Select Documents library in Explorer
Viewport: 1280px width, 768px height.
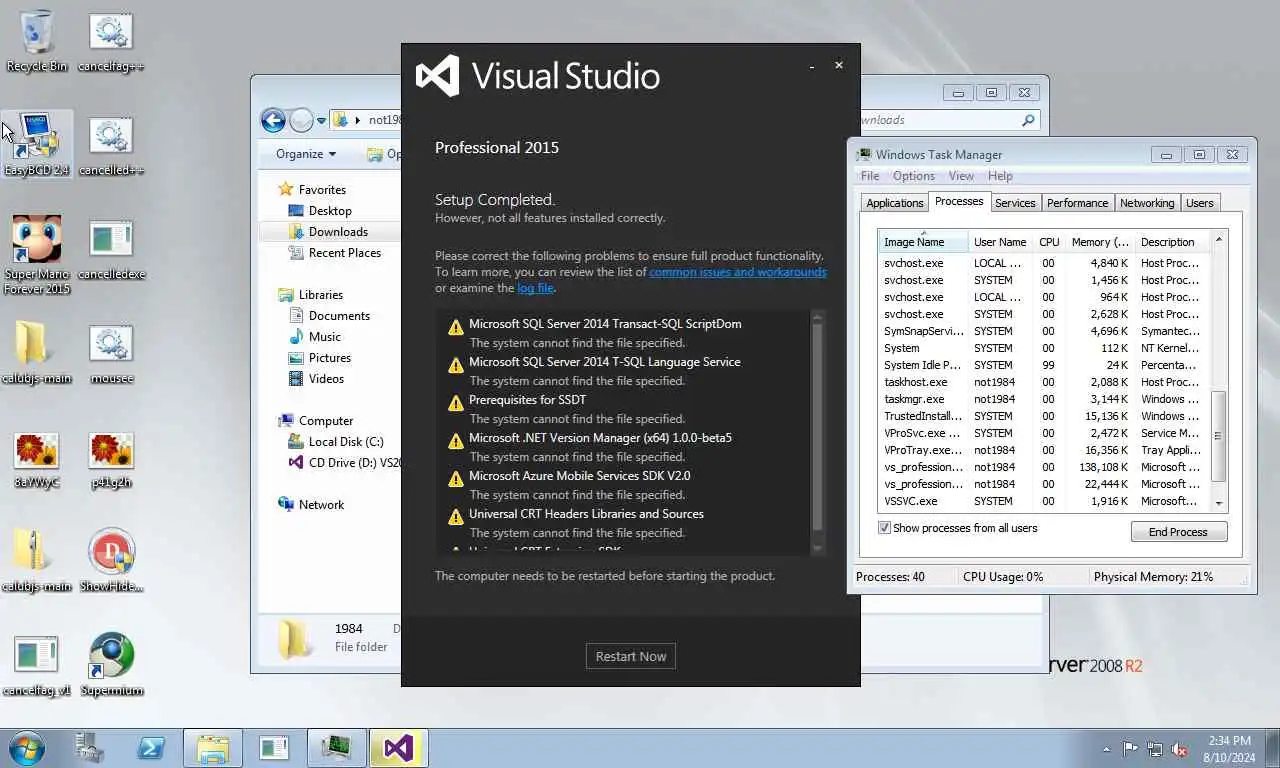click(339, 316)
